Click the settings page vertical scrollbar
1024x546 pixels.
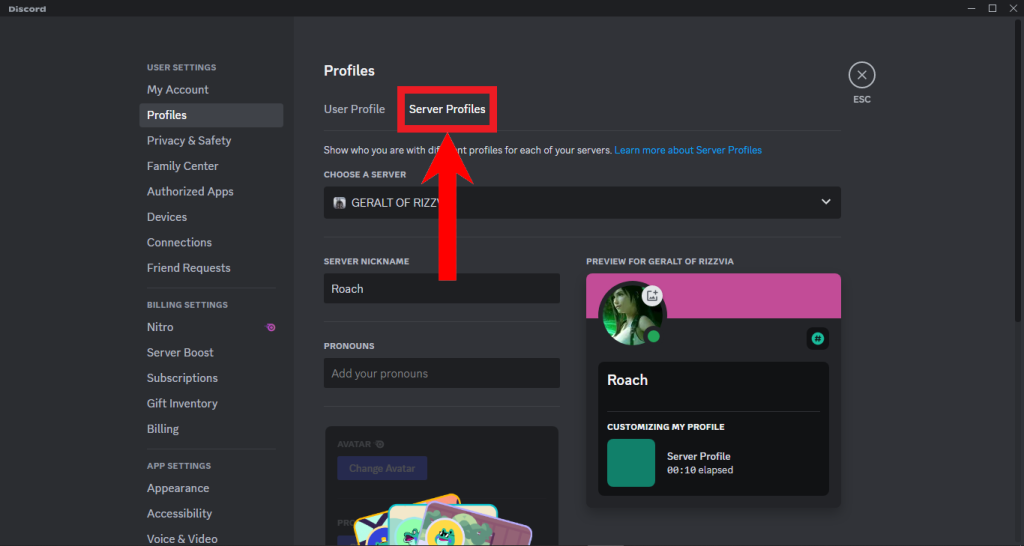click(x=1019, y=171)
